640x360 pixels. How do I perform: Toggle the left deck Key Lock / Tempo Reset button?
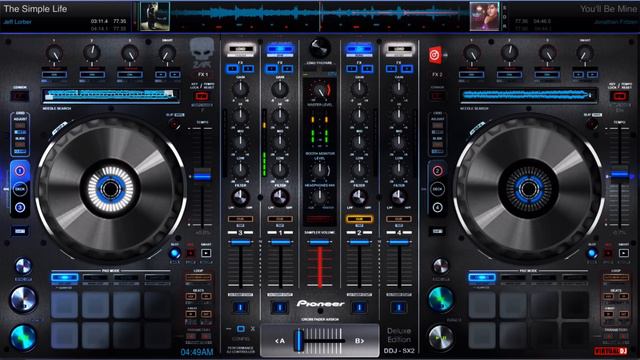201,96
